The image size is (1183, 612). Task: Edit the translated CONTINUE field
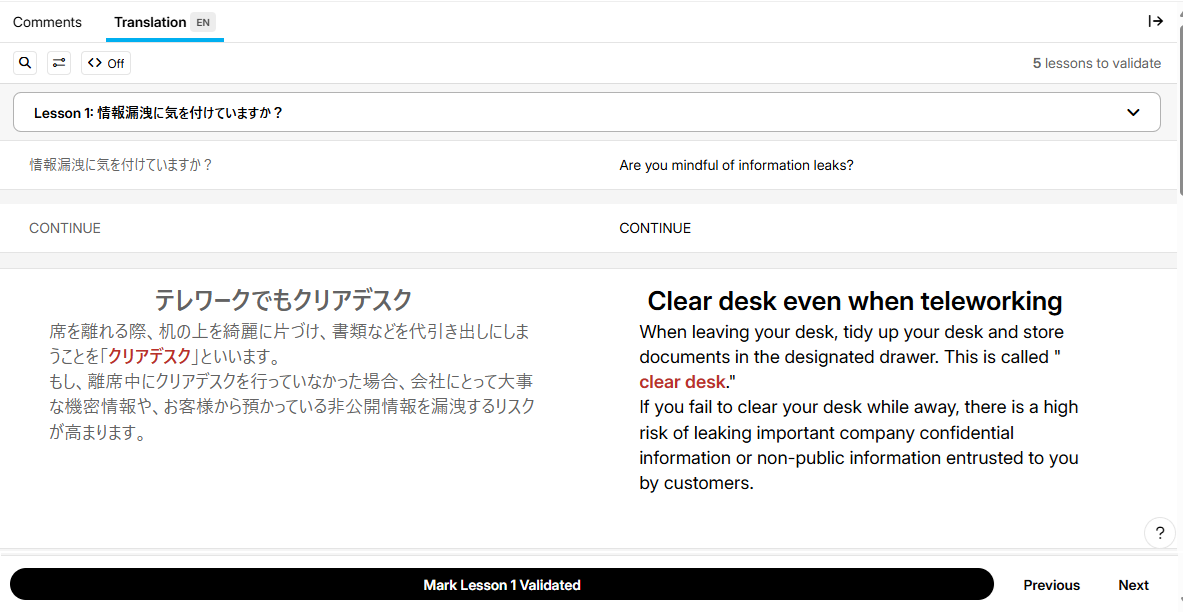click(655, 228)
